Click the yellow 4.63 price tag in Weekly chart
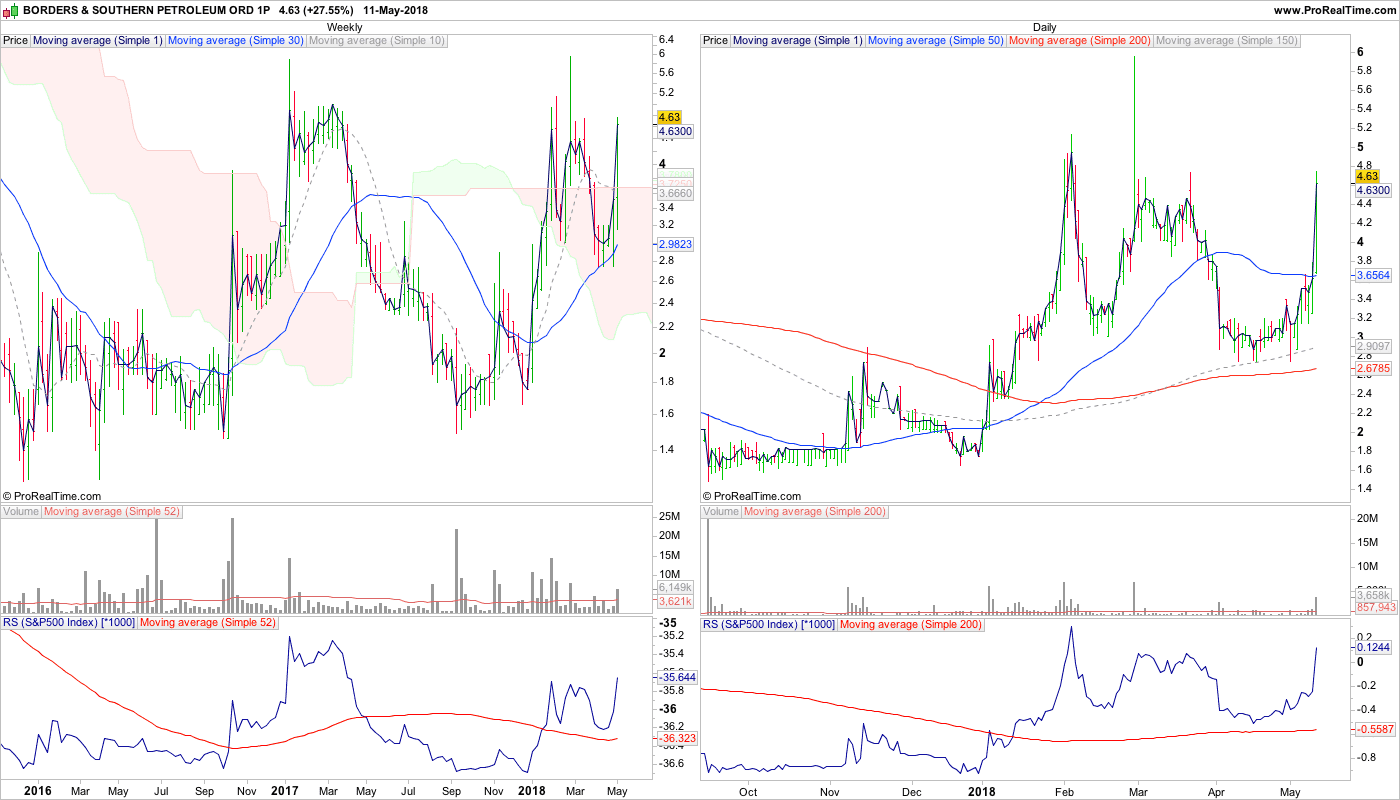The height and width of the screenshot is (800, 1400). (x=669, y=117)
